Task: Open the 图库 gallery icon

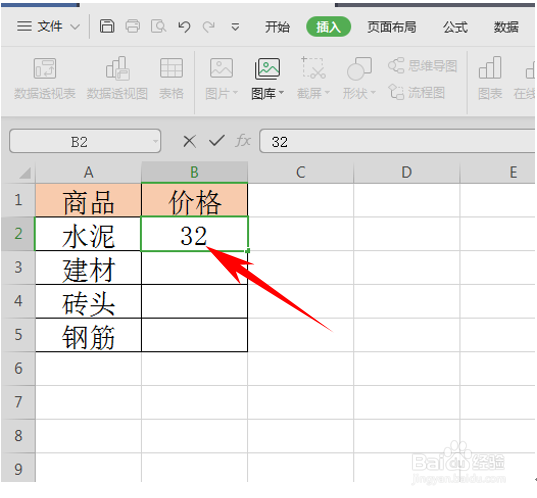Action: tap(267, 68)
